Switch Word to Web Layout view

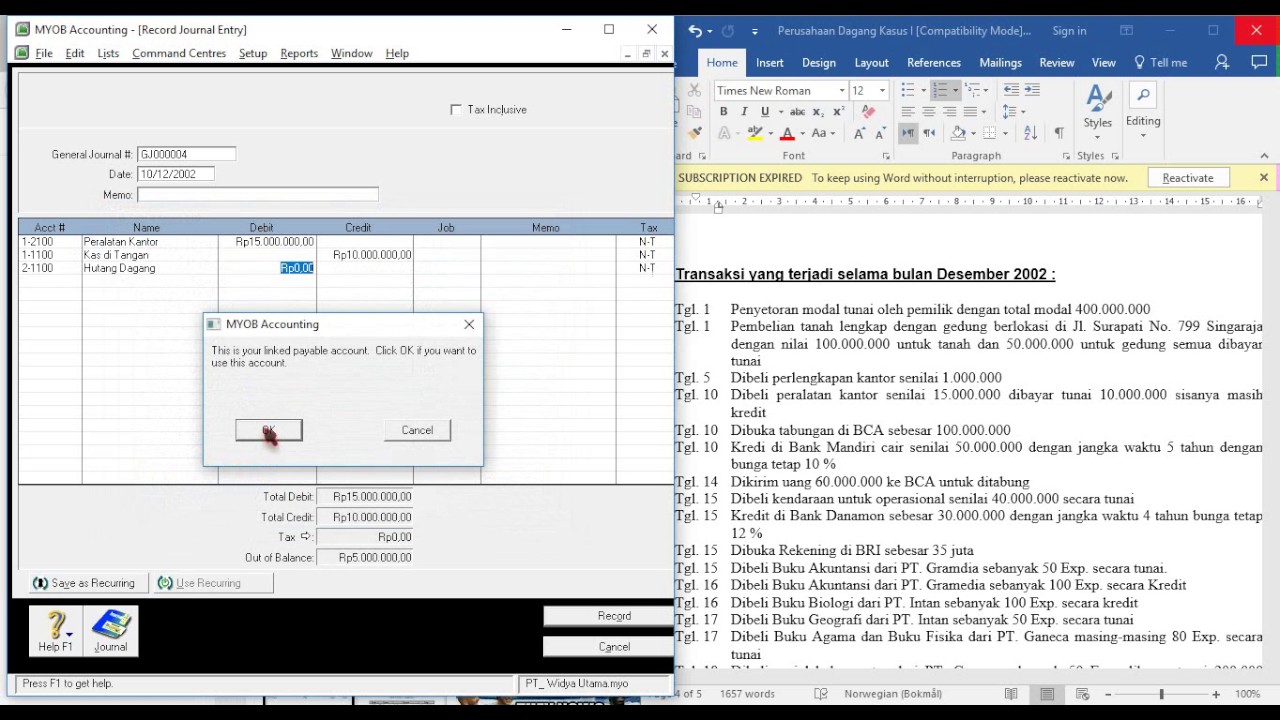1083,694
